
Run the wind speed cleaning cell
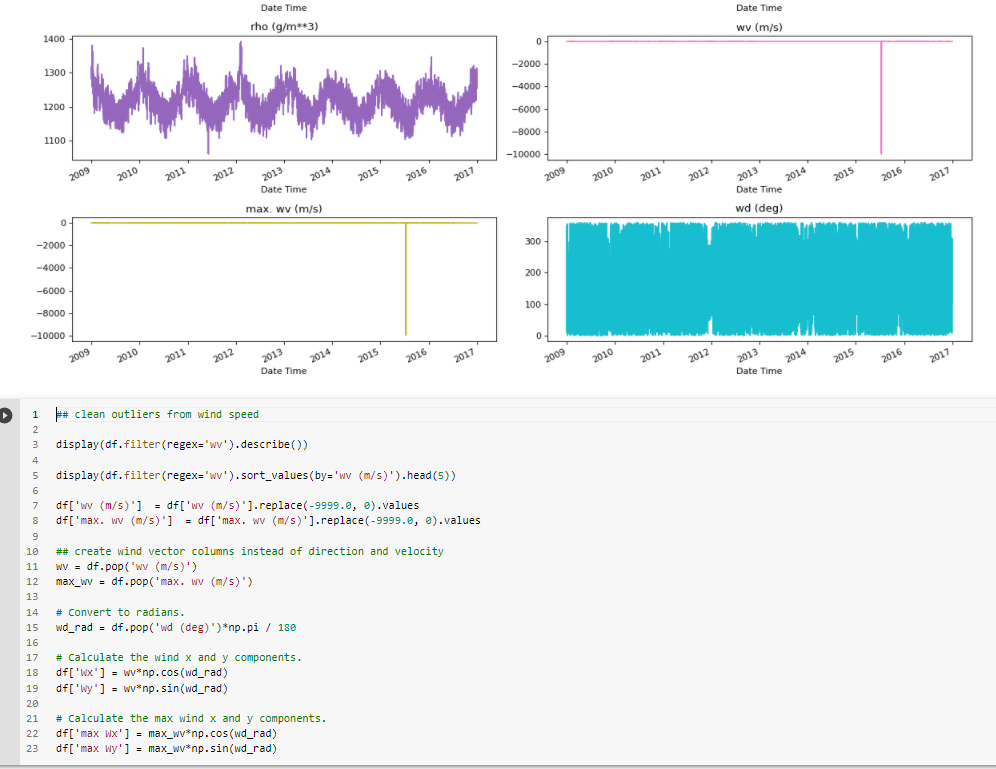(x=6, y=415)
